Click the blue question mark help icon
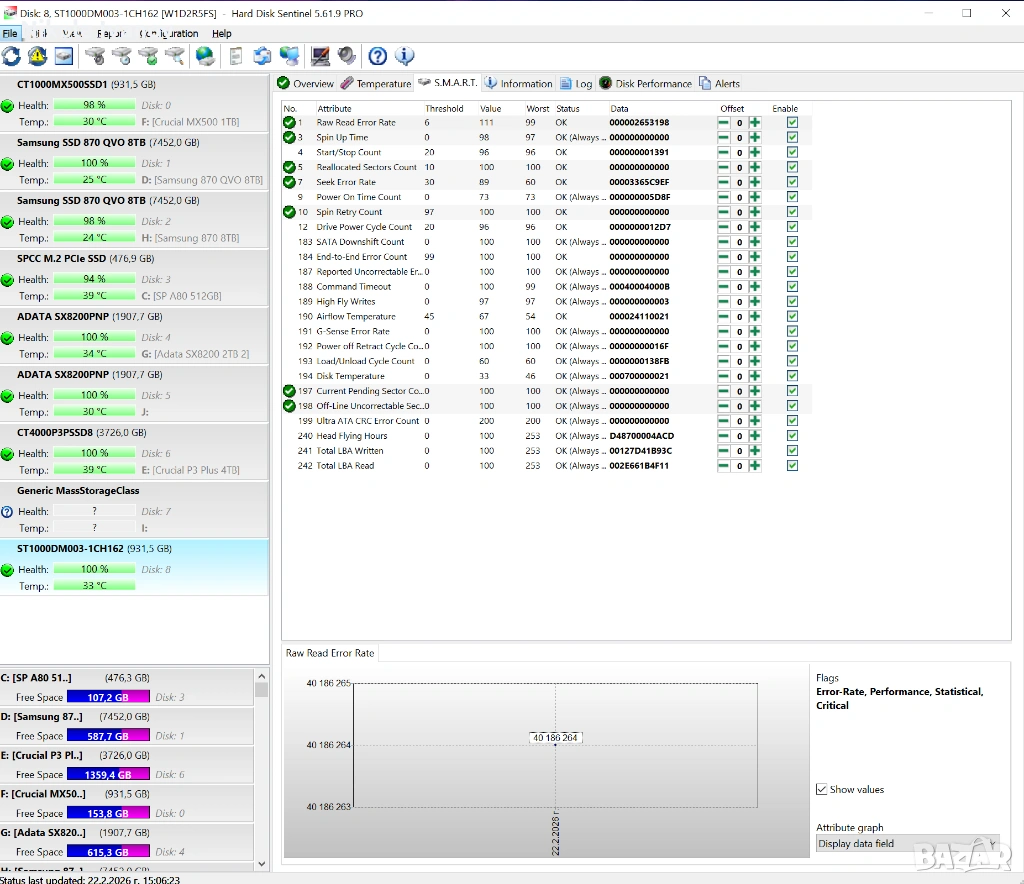The image size is (1024, 884). [x=378, y=56]
